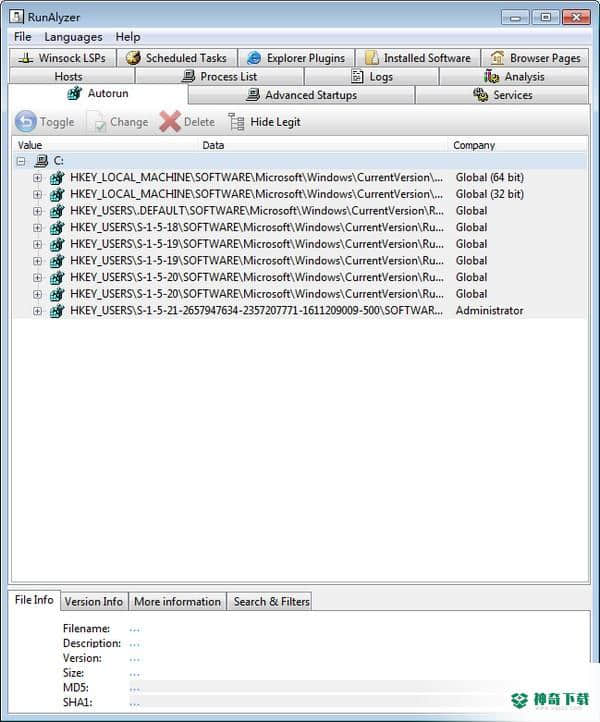Open the Help menu
Screen dimensions: 600x722
[x=128, y=37]
